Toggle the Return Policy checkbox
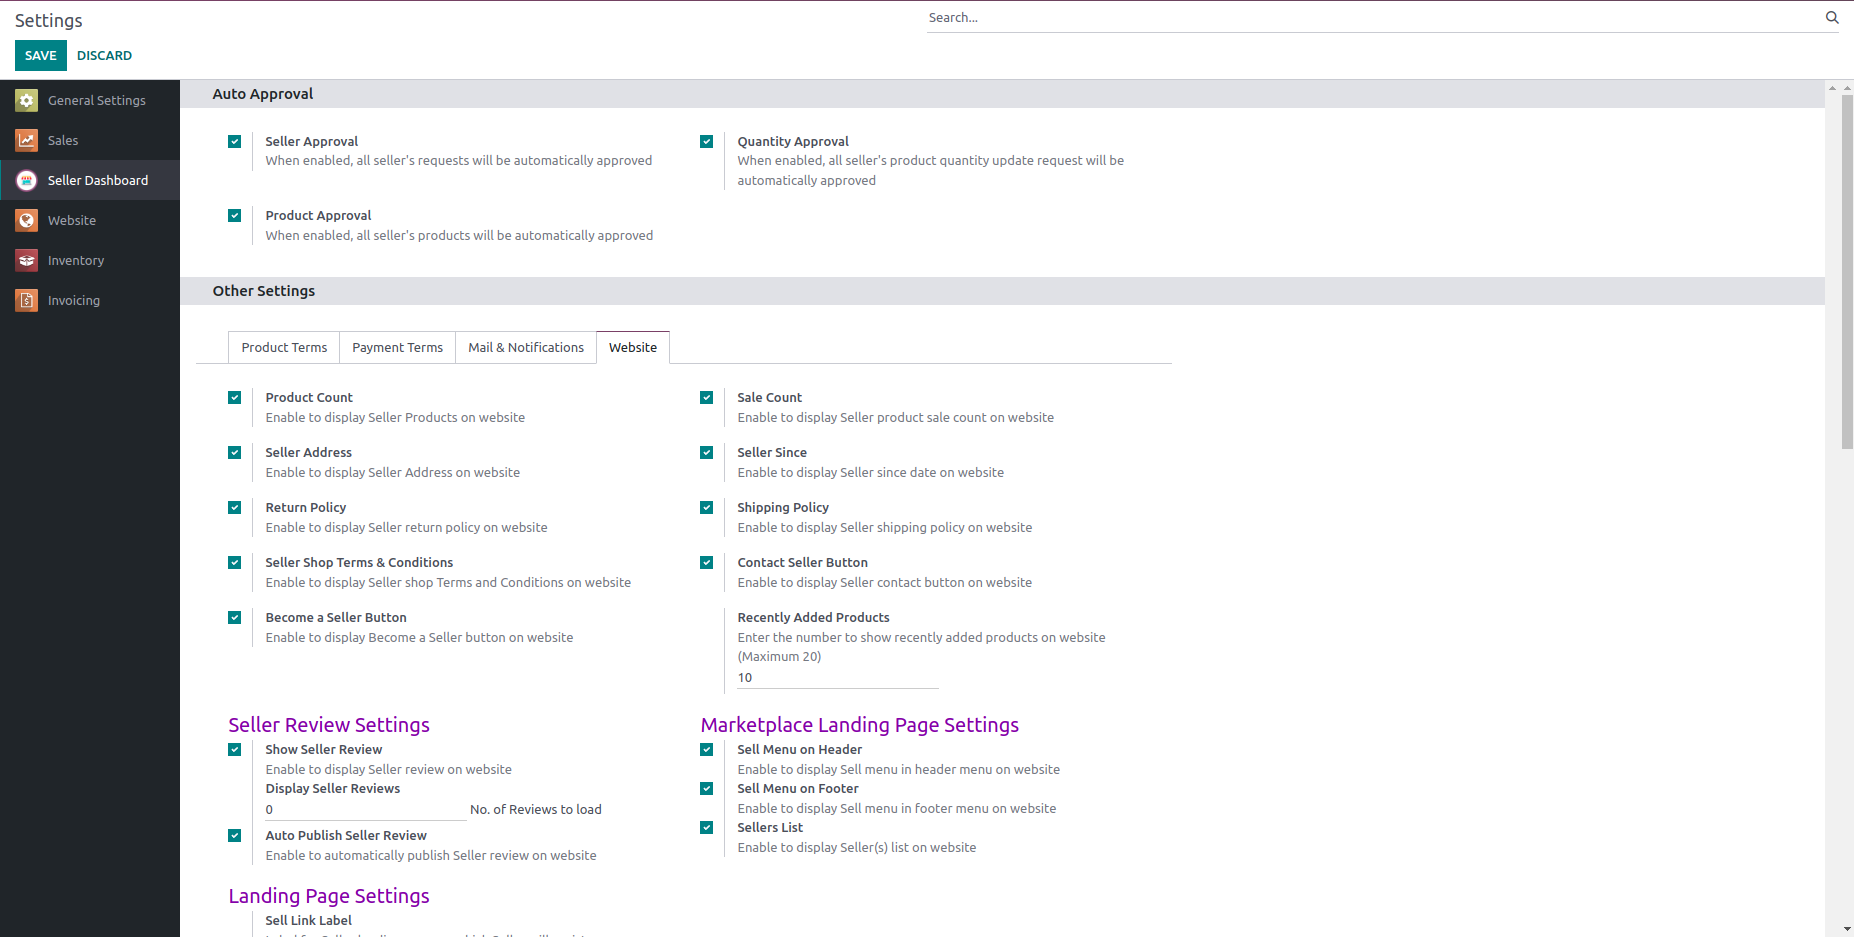This screenshot has width=1854, height=937. click(x=235, y=508)
